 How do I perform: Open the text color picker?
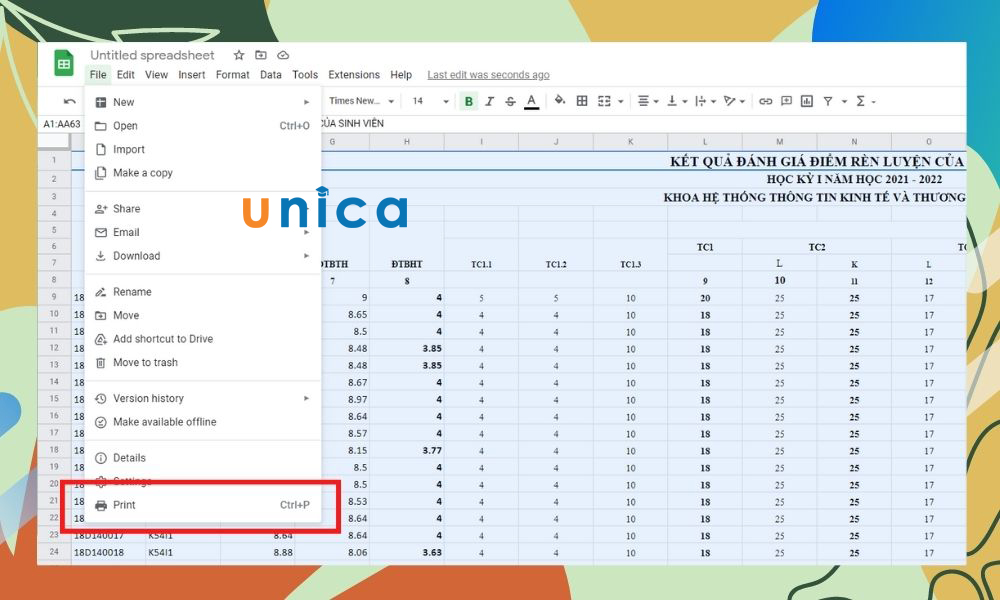(531, 101)
